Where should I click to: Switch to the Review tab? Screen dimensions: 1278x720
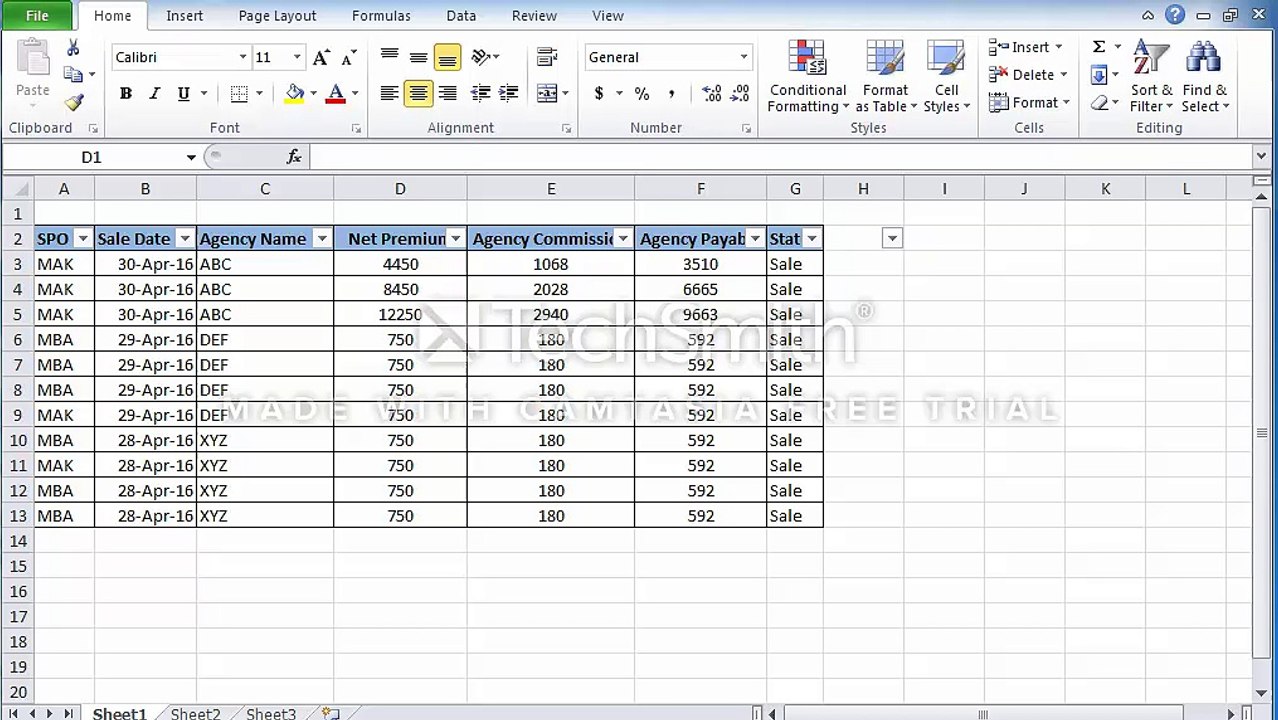click(x=534, y=16)
